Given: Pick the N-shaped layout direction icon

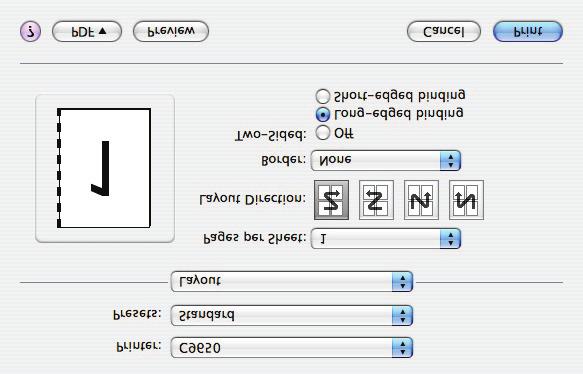Looking at the screenshot, I should 421,200.
